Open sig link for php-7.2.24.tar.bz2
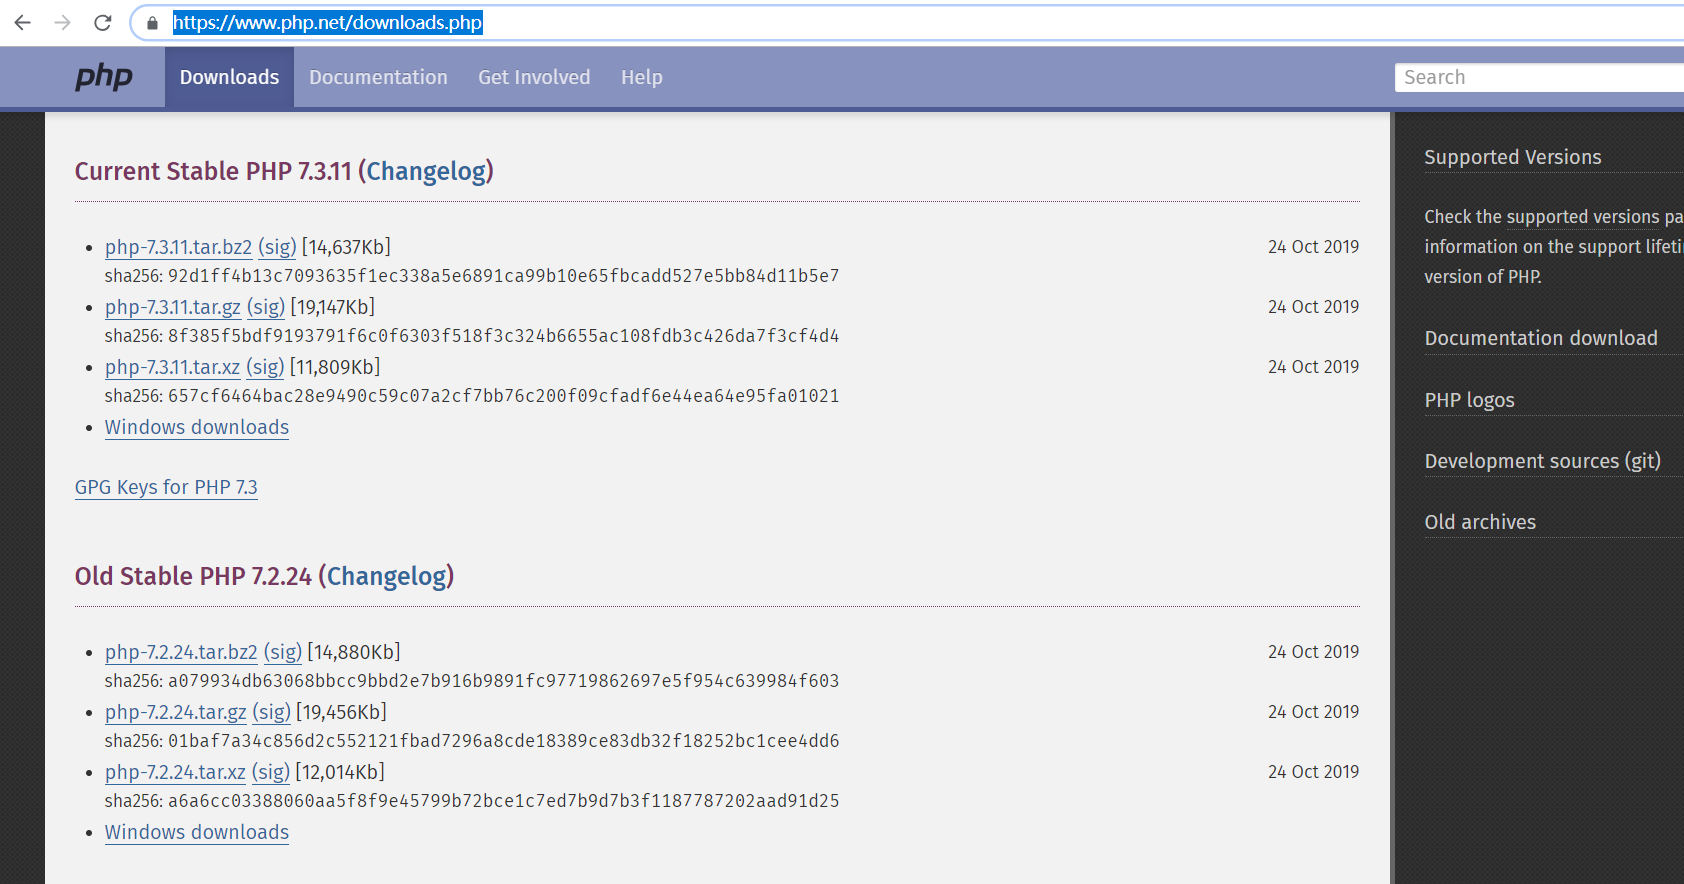This screenshot has width=1684, height=884. click(x=283, y=652)
